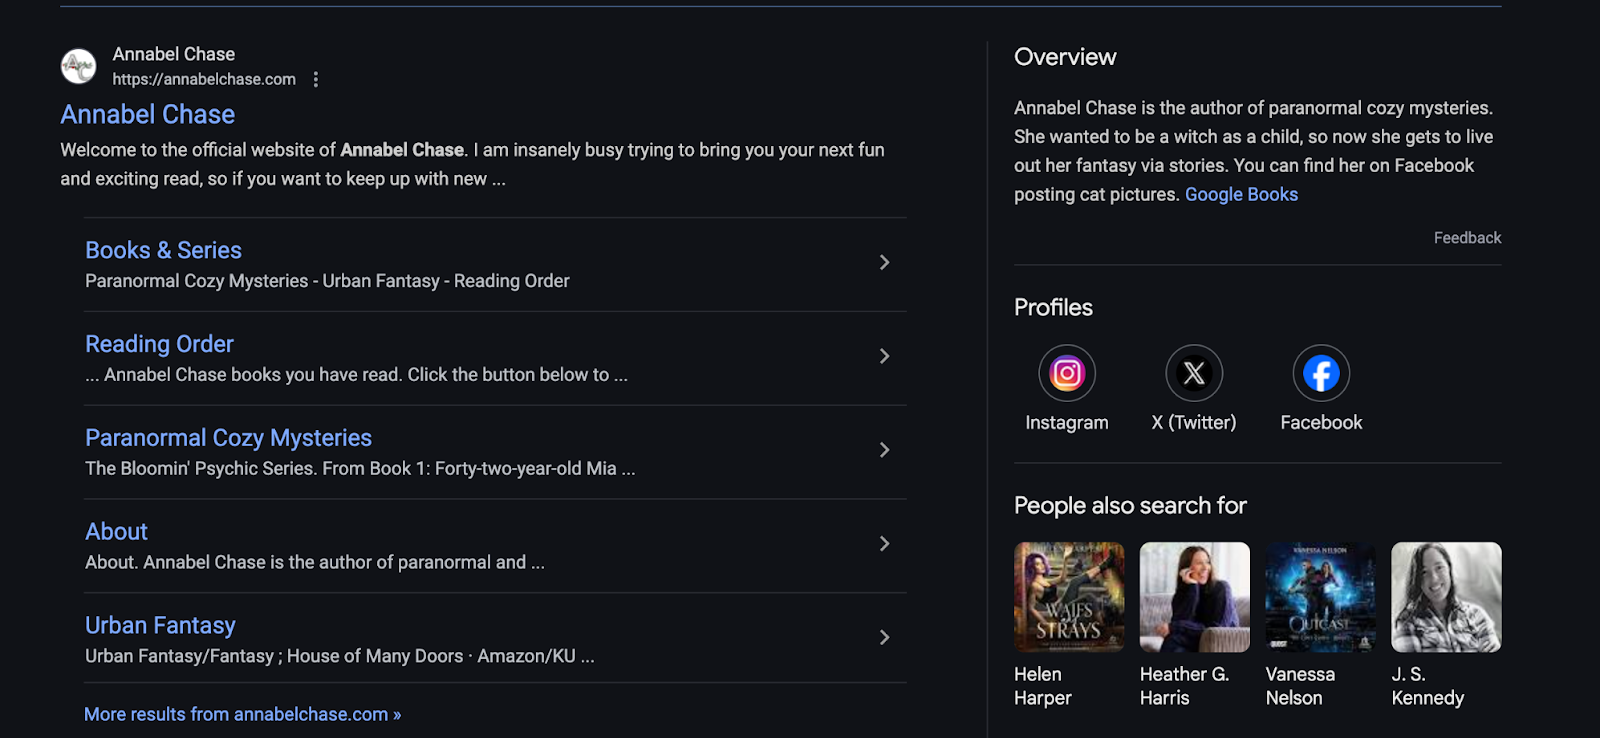The image size is (1600, 738).
Task: Click the Facebook label text
Action: pos(1321,422)
